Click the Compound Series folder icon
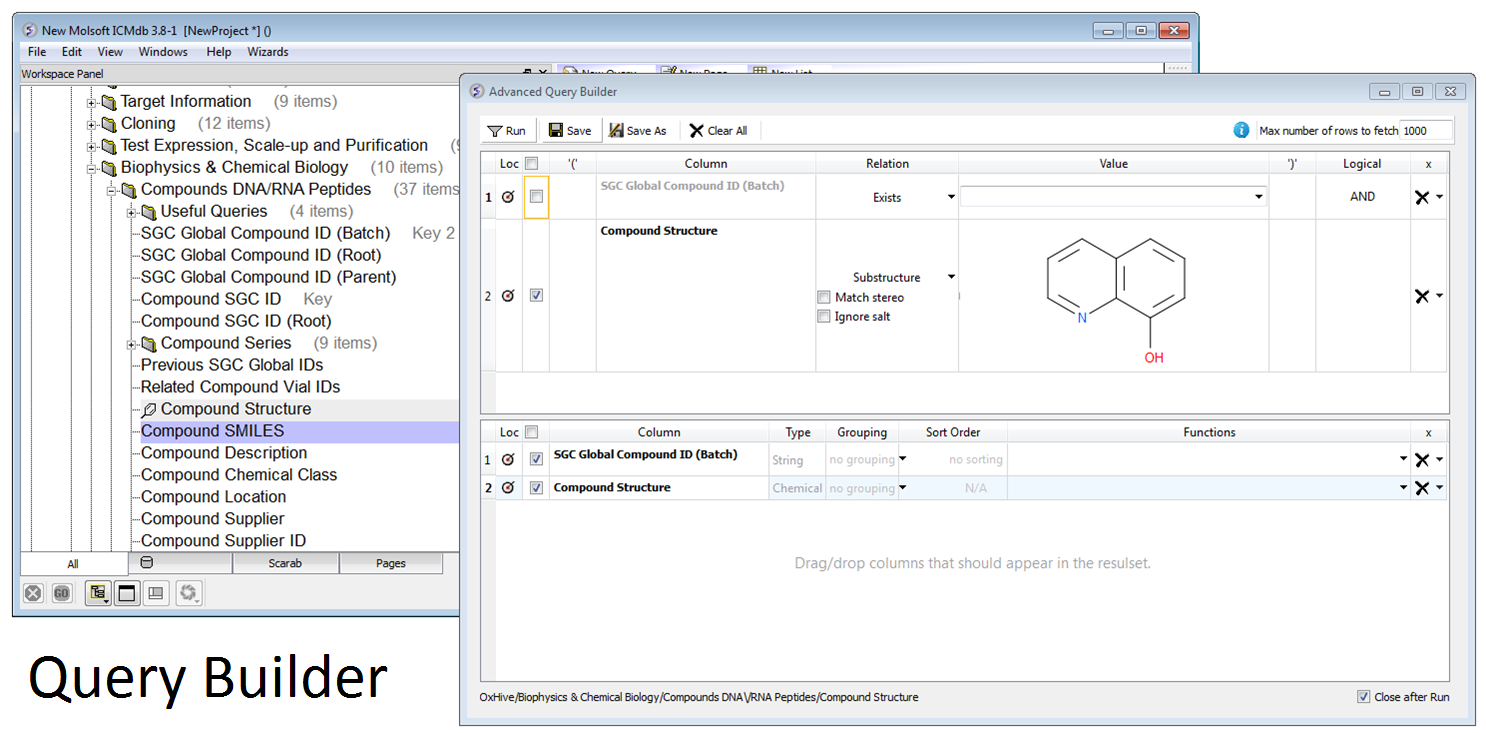This screenshot has width=1486, height=733. click(x=148, y=343)
